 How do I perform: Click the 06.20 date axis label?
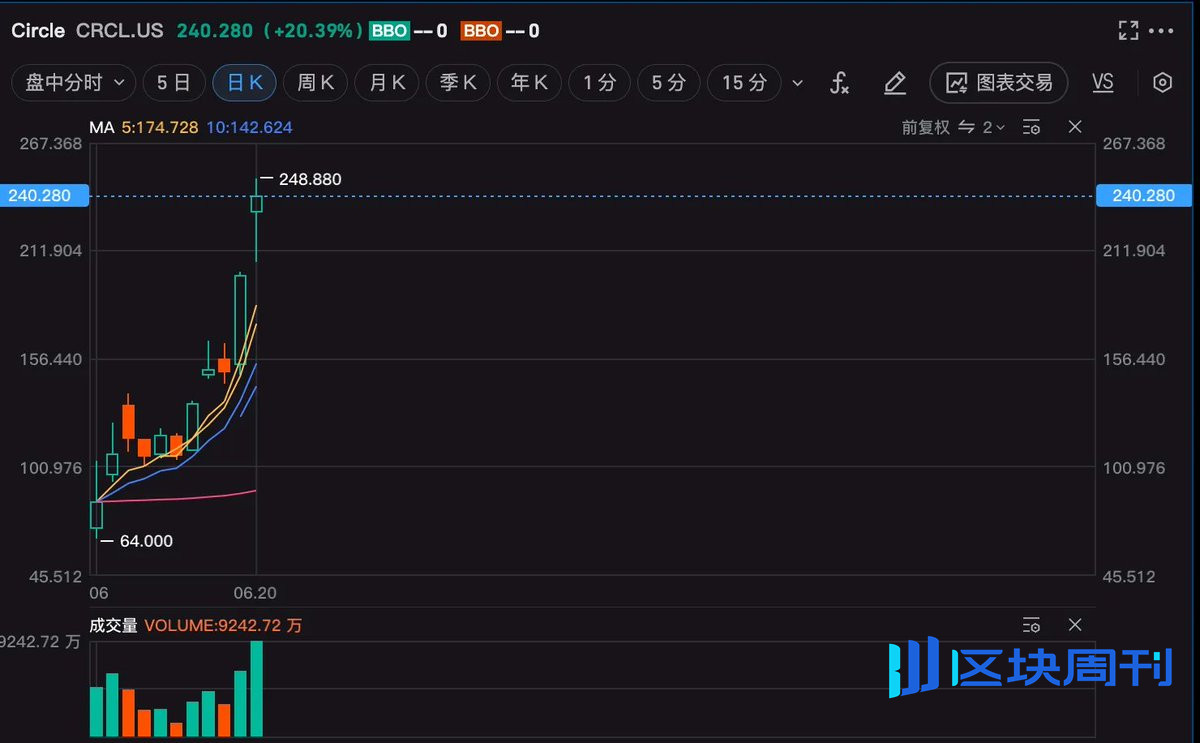254,593
